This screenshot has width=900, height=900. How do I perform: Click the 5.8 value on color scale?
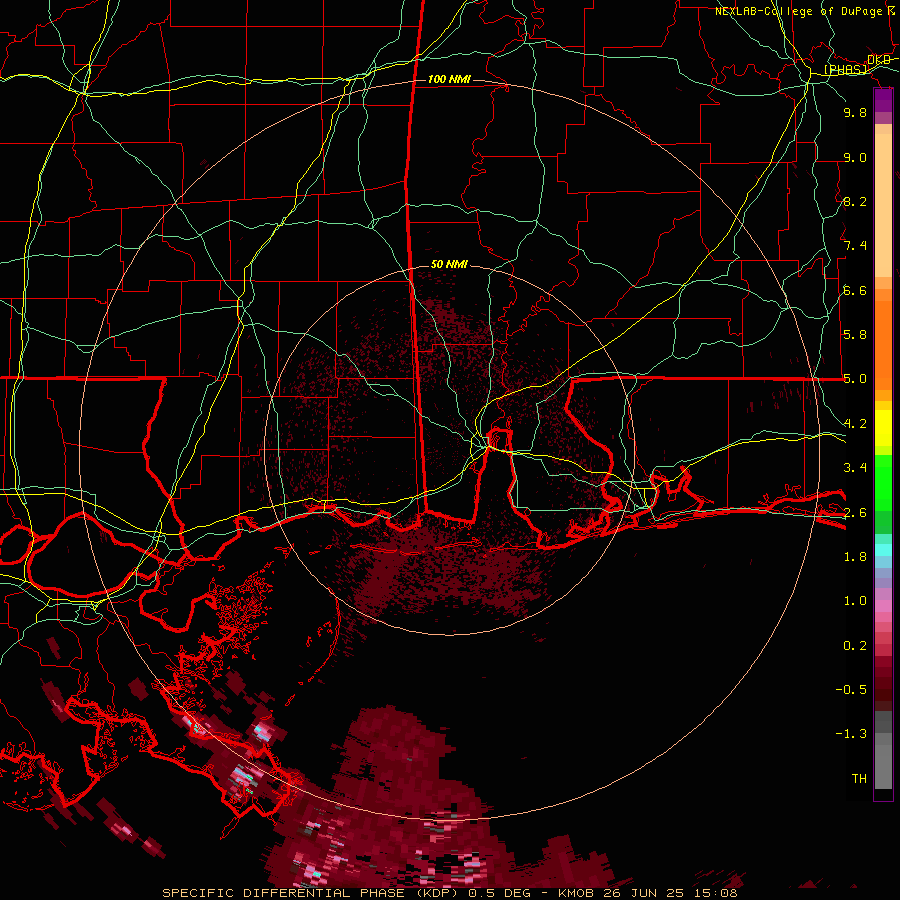pos(855,335)
